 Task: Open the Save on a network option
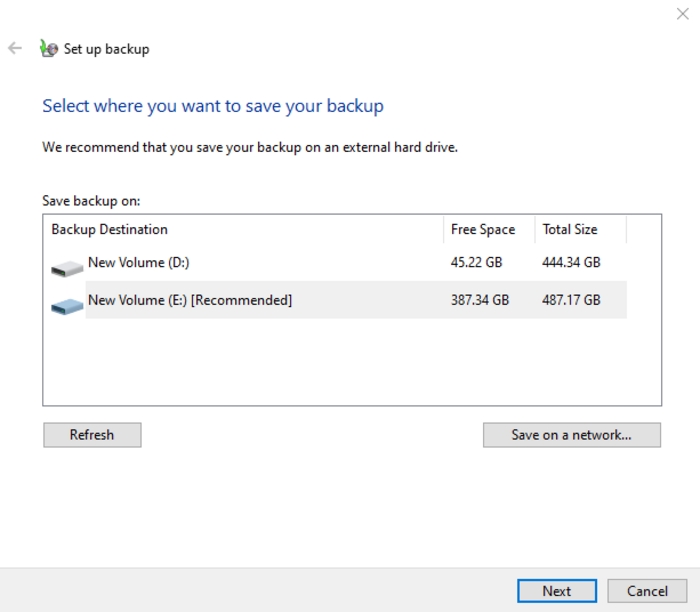click(571, 435)
